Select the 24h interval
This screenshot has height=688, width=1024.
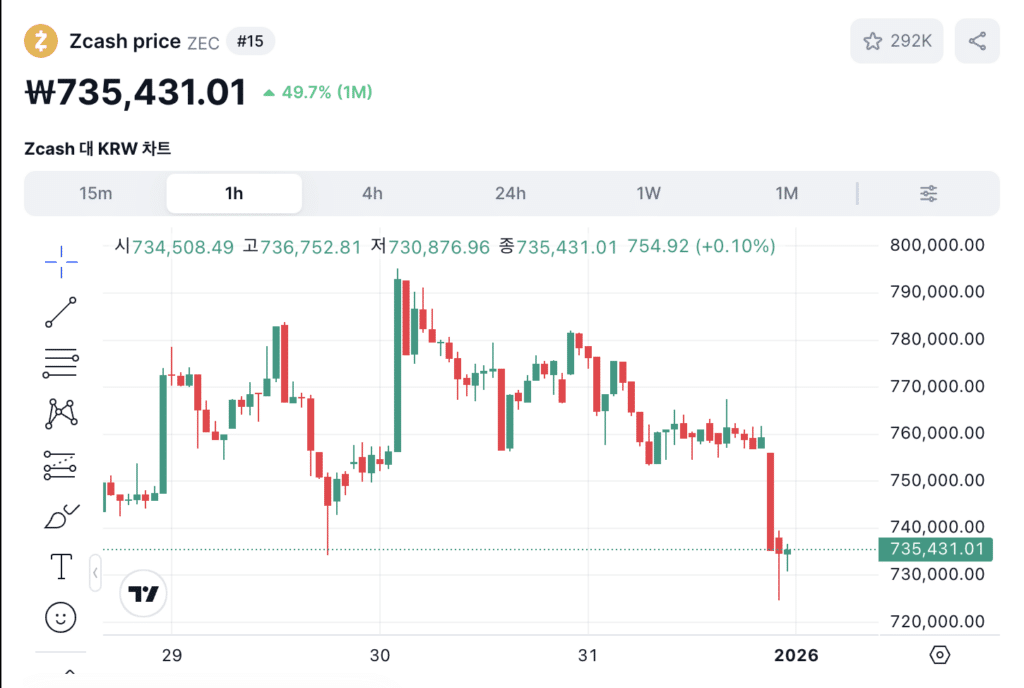pos(510,193)
